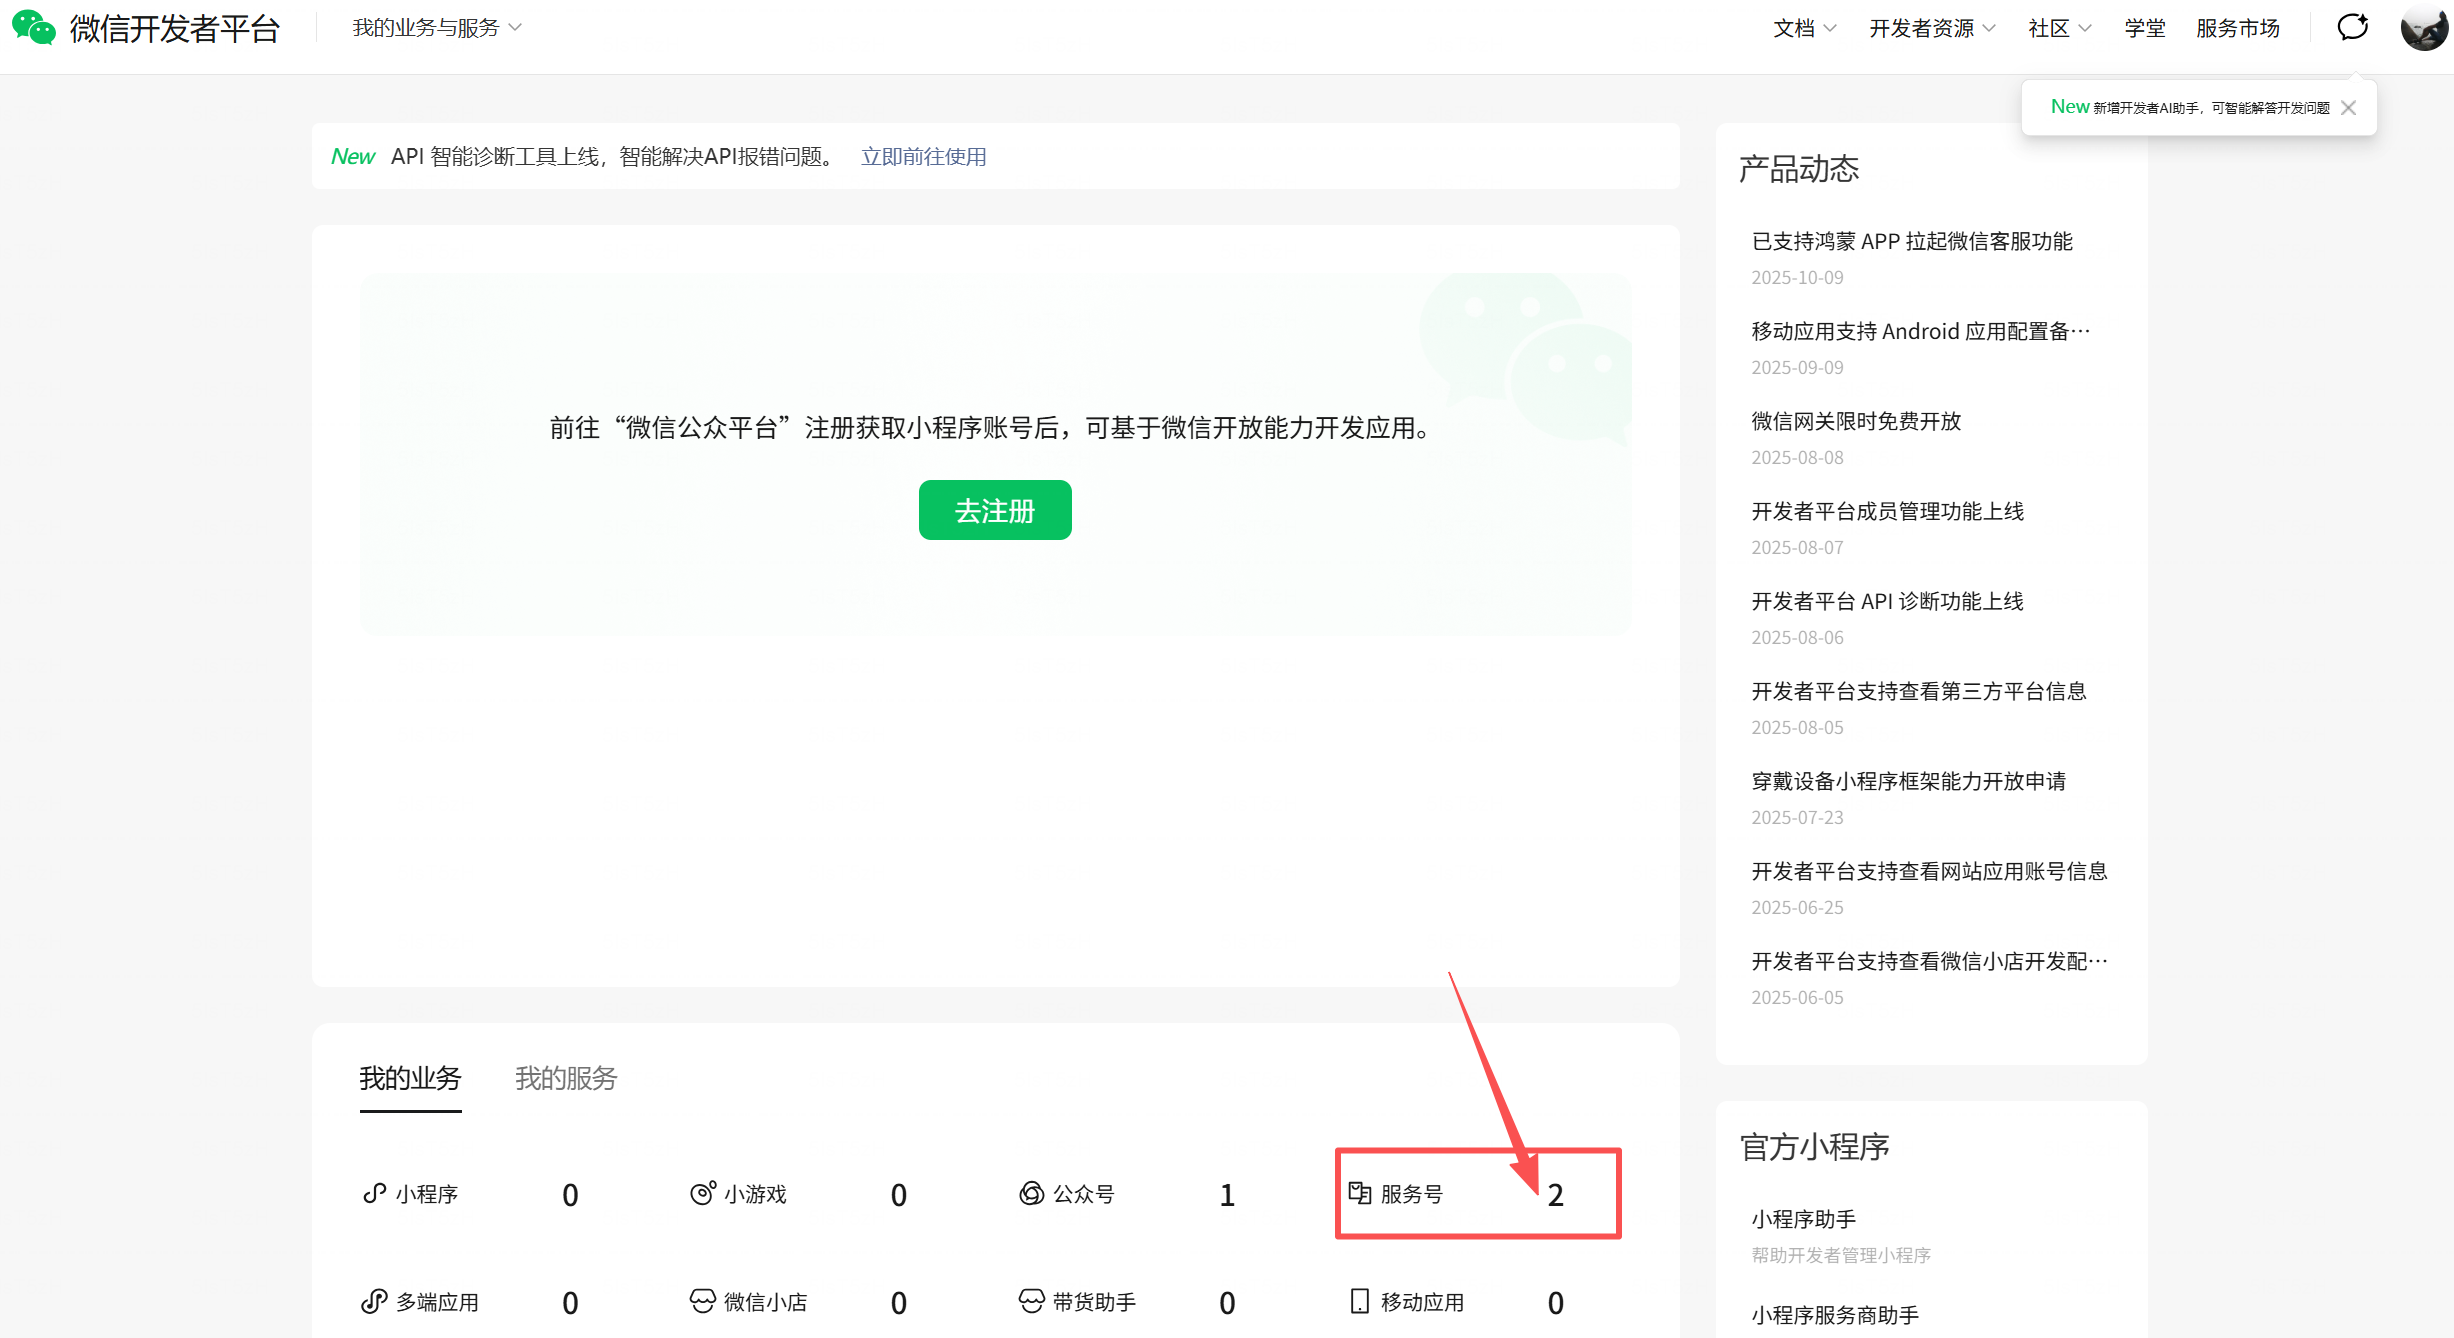Click the WeChat logo icon

click(34, 28)
